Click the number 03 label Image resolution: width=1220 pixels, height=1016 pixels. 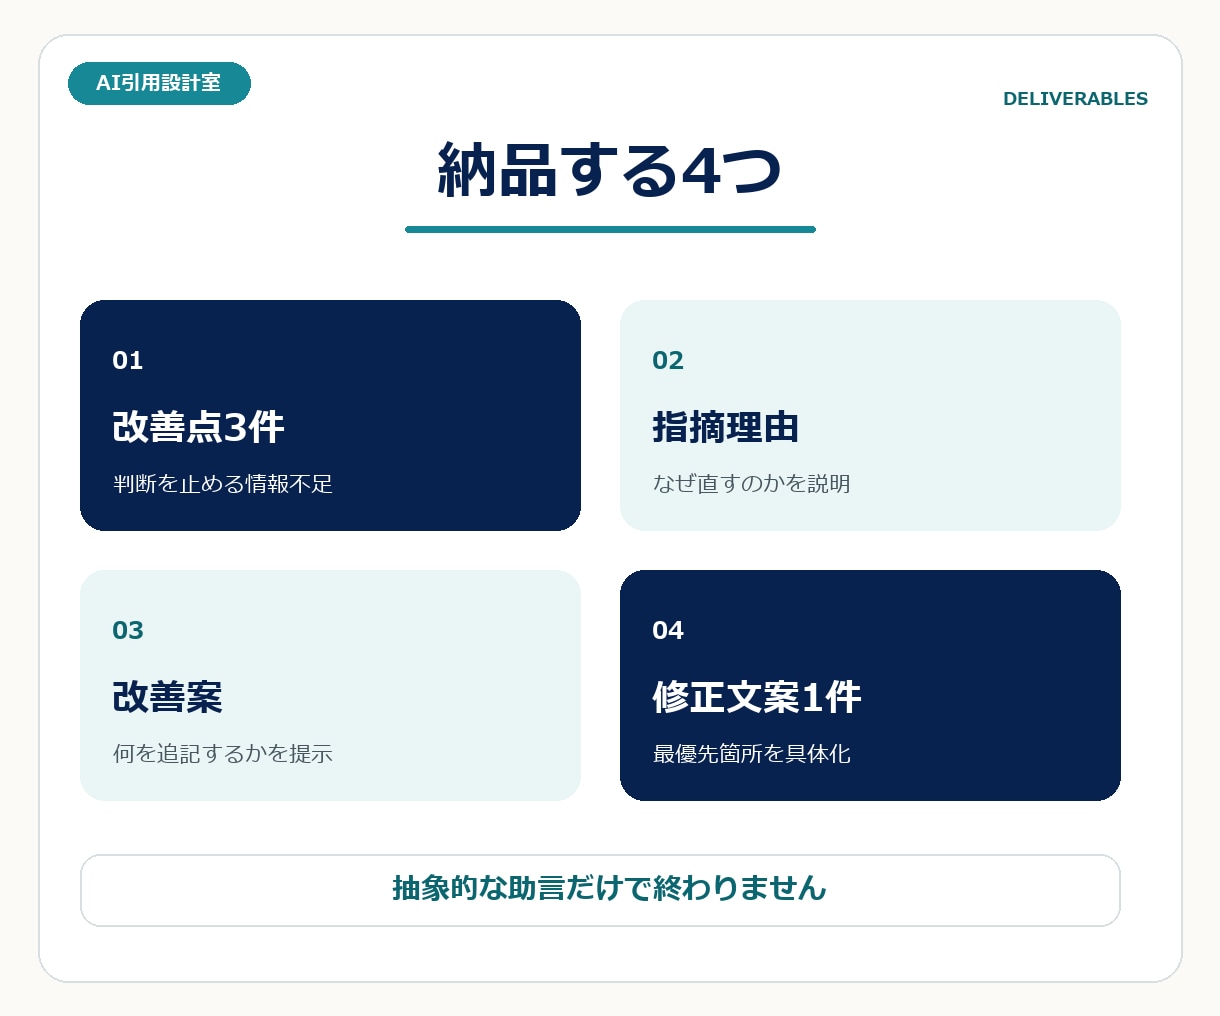(x=128, y=630)
